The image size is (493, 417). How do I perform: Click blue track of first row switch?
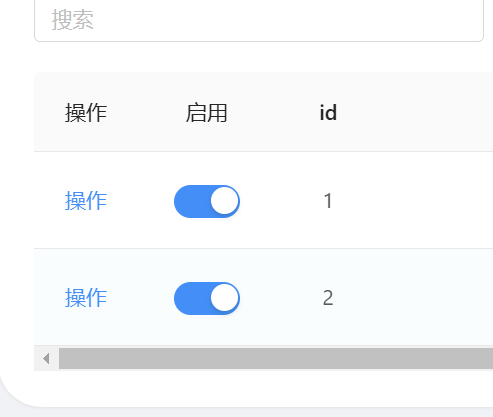191,201
